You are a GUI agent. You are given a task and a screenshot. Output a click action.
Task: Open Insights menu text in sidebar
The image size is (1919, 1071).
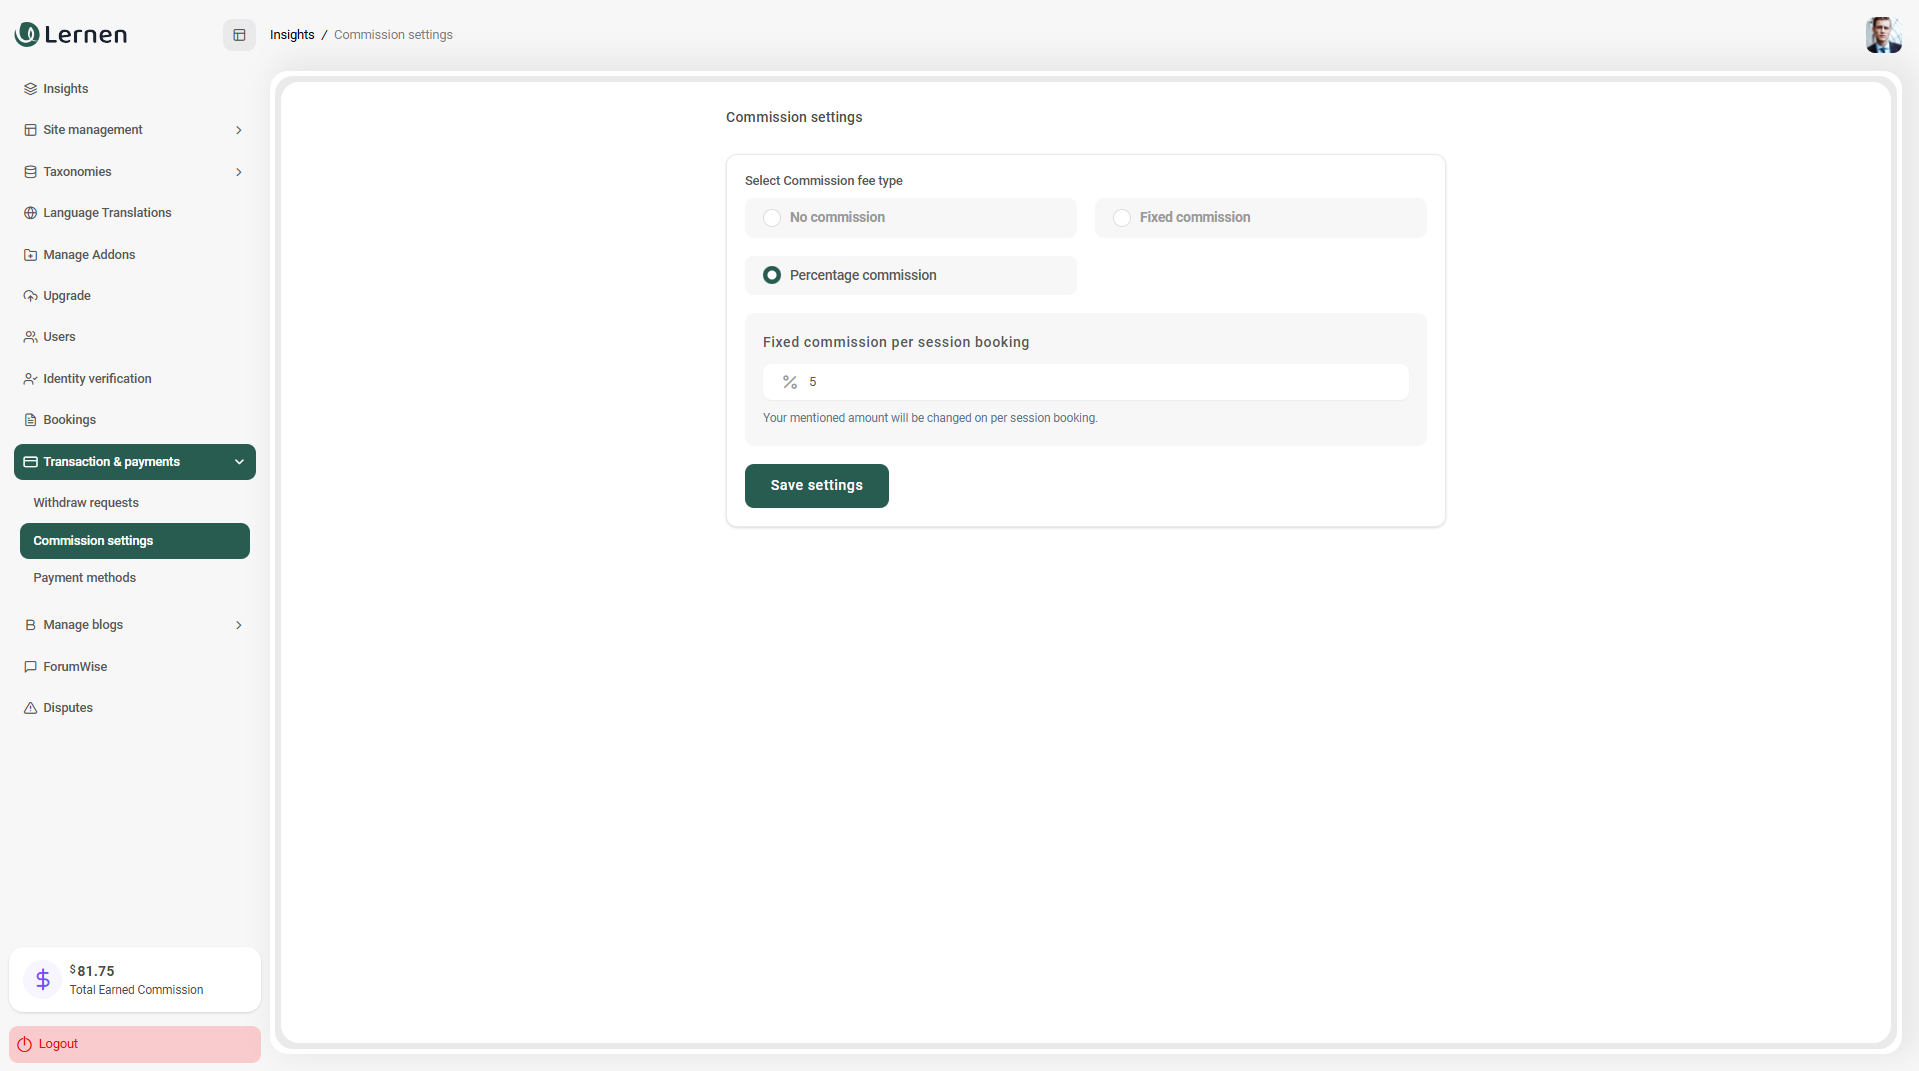pos(66,89)
